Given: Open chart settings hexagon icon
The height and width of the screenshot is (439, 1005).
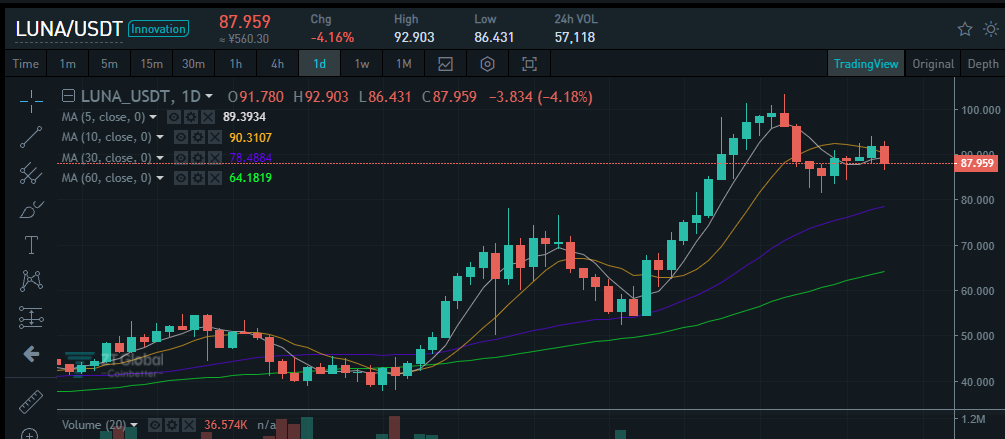Looking at the screenshot, I should pyautogui.click(x=488, y=63).
